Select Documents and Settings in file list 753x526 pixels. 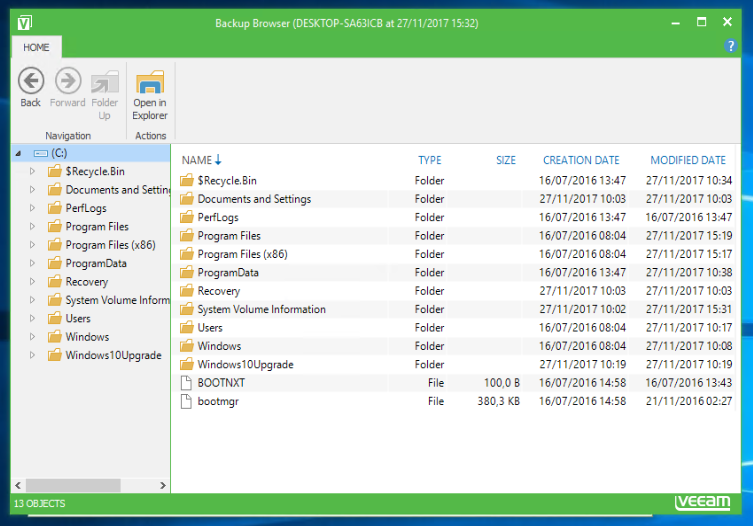(456, 199)
